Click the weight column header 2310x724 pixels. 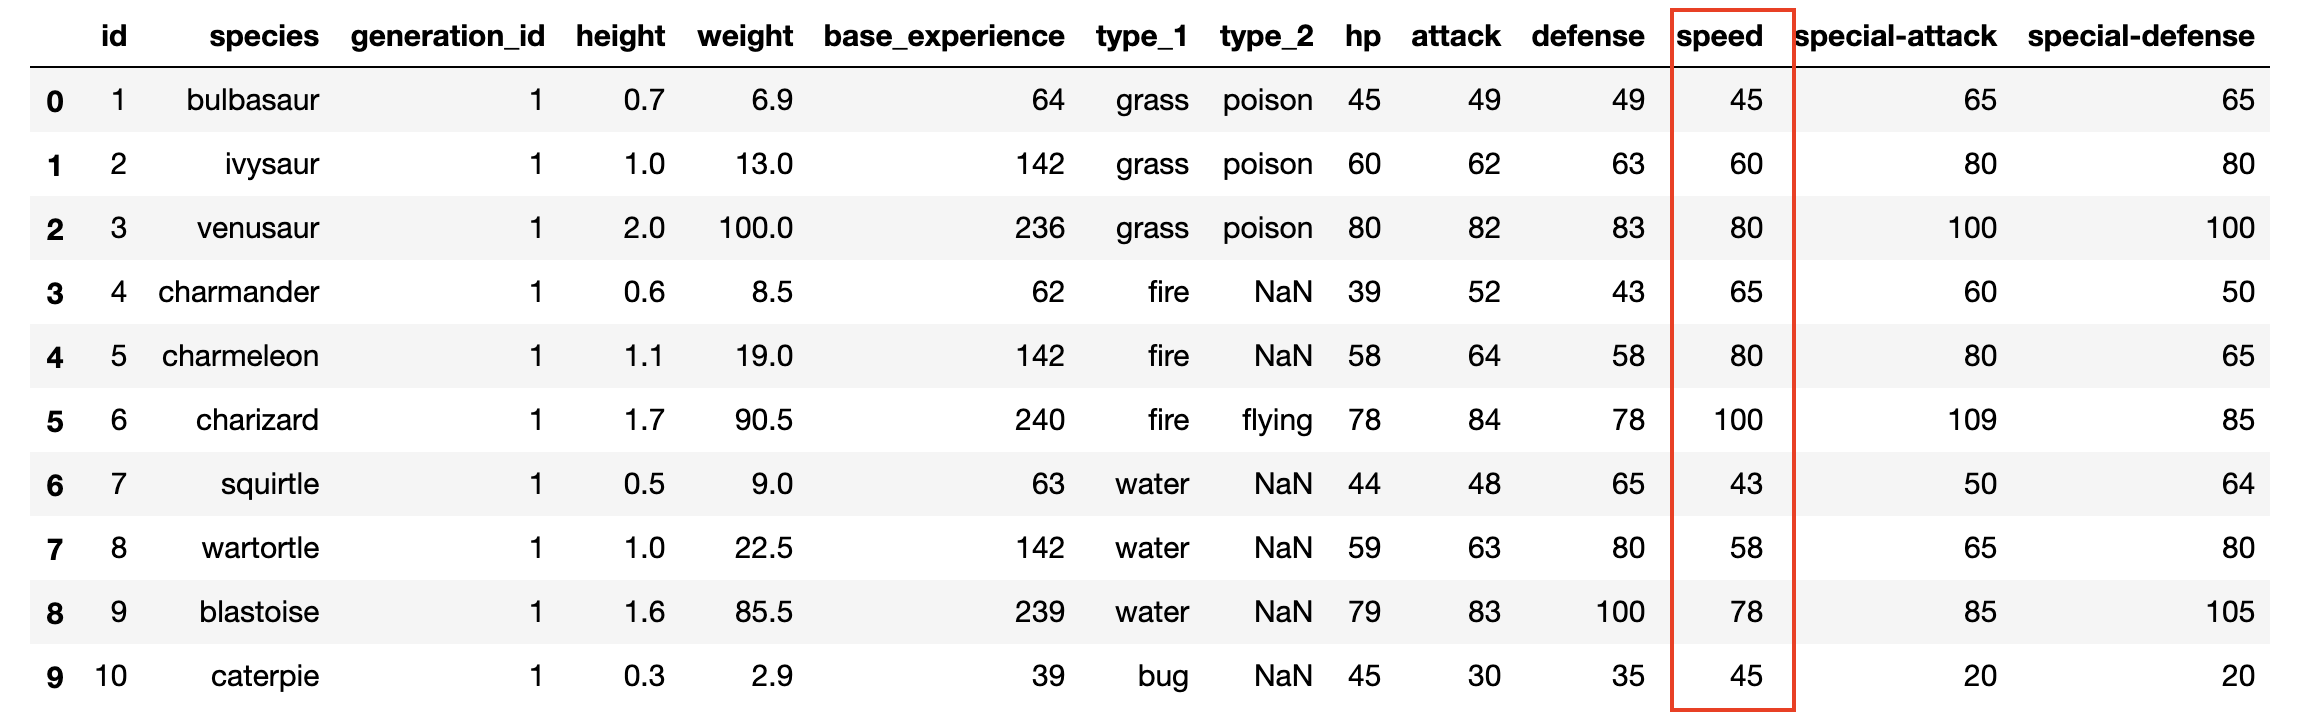[x=745, y=37]
